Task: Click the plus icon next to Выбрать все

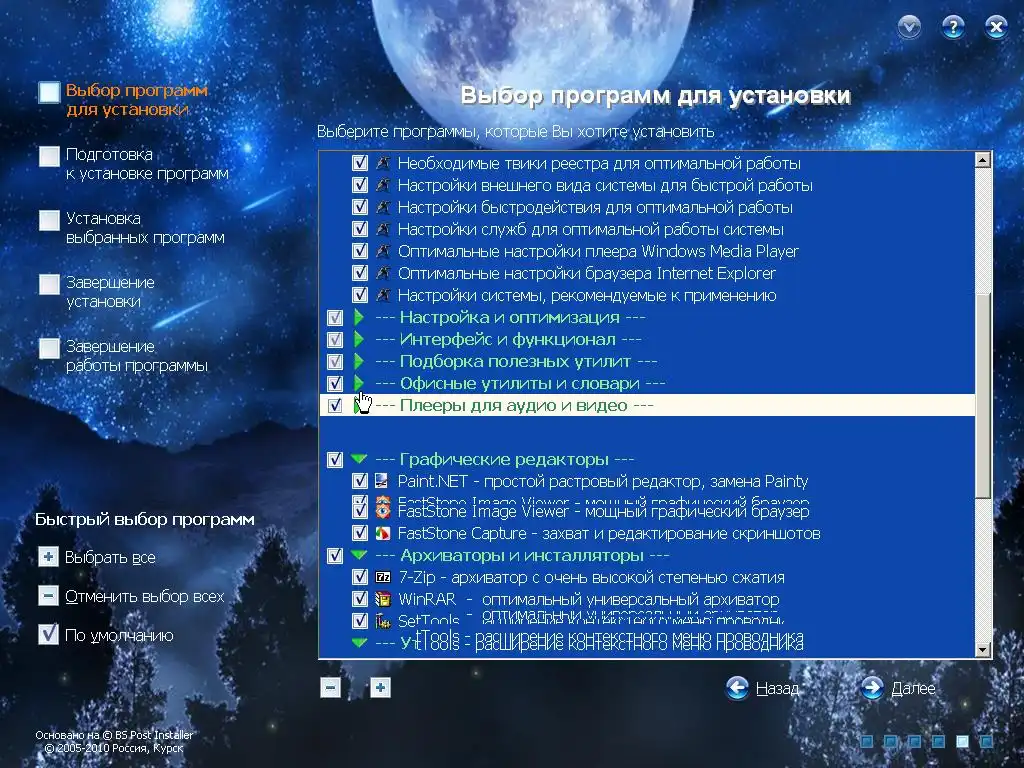Action: click(48, 557)
